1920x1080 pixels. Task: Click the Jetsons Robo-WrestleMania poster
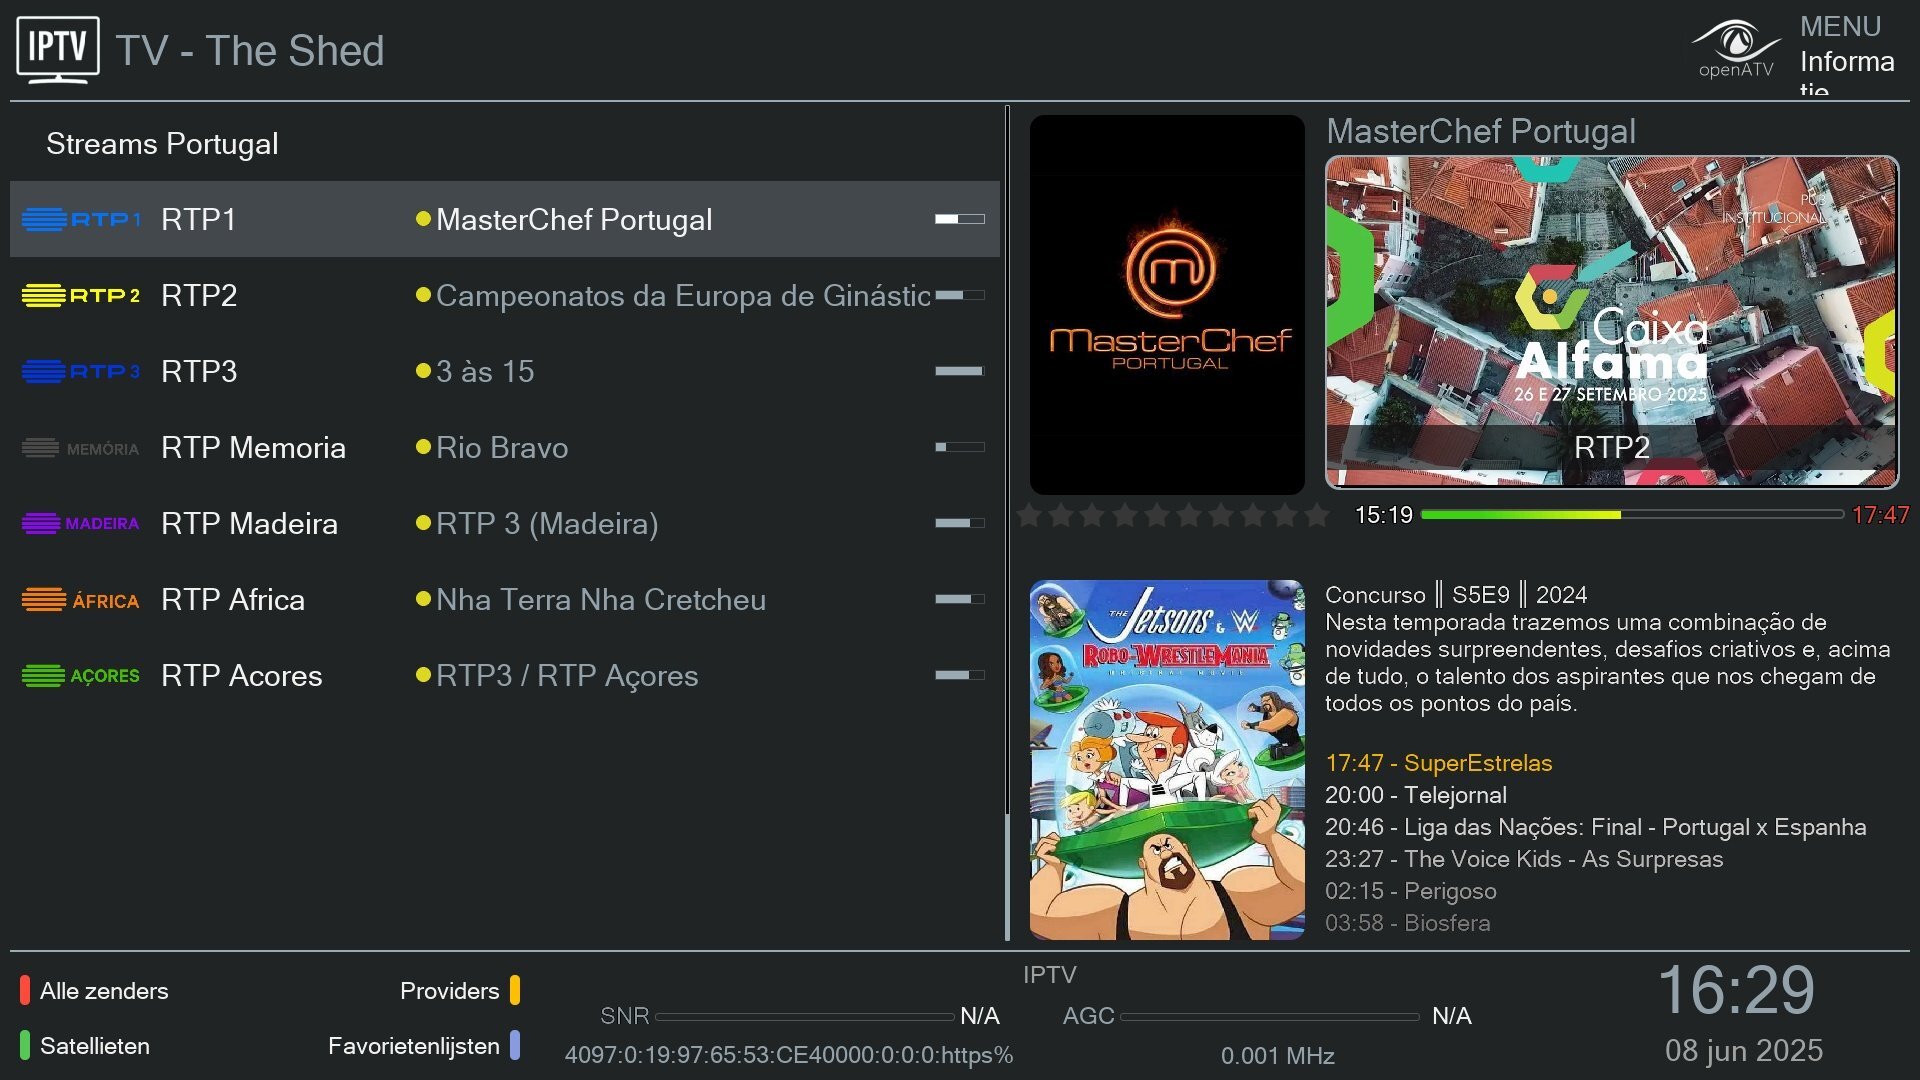(1167, 760)
